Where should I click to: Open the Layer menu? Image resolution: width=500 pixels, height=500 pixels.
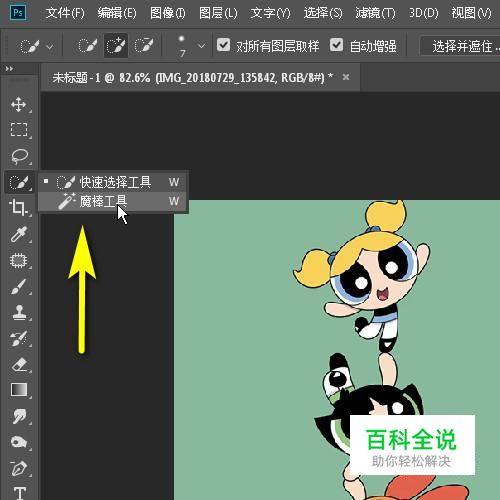pyautogui.click(x=218, y=13)
